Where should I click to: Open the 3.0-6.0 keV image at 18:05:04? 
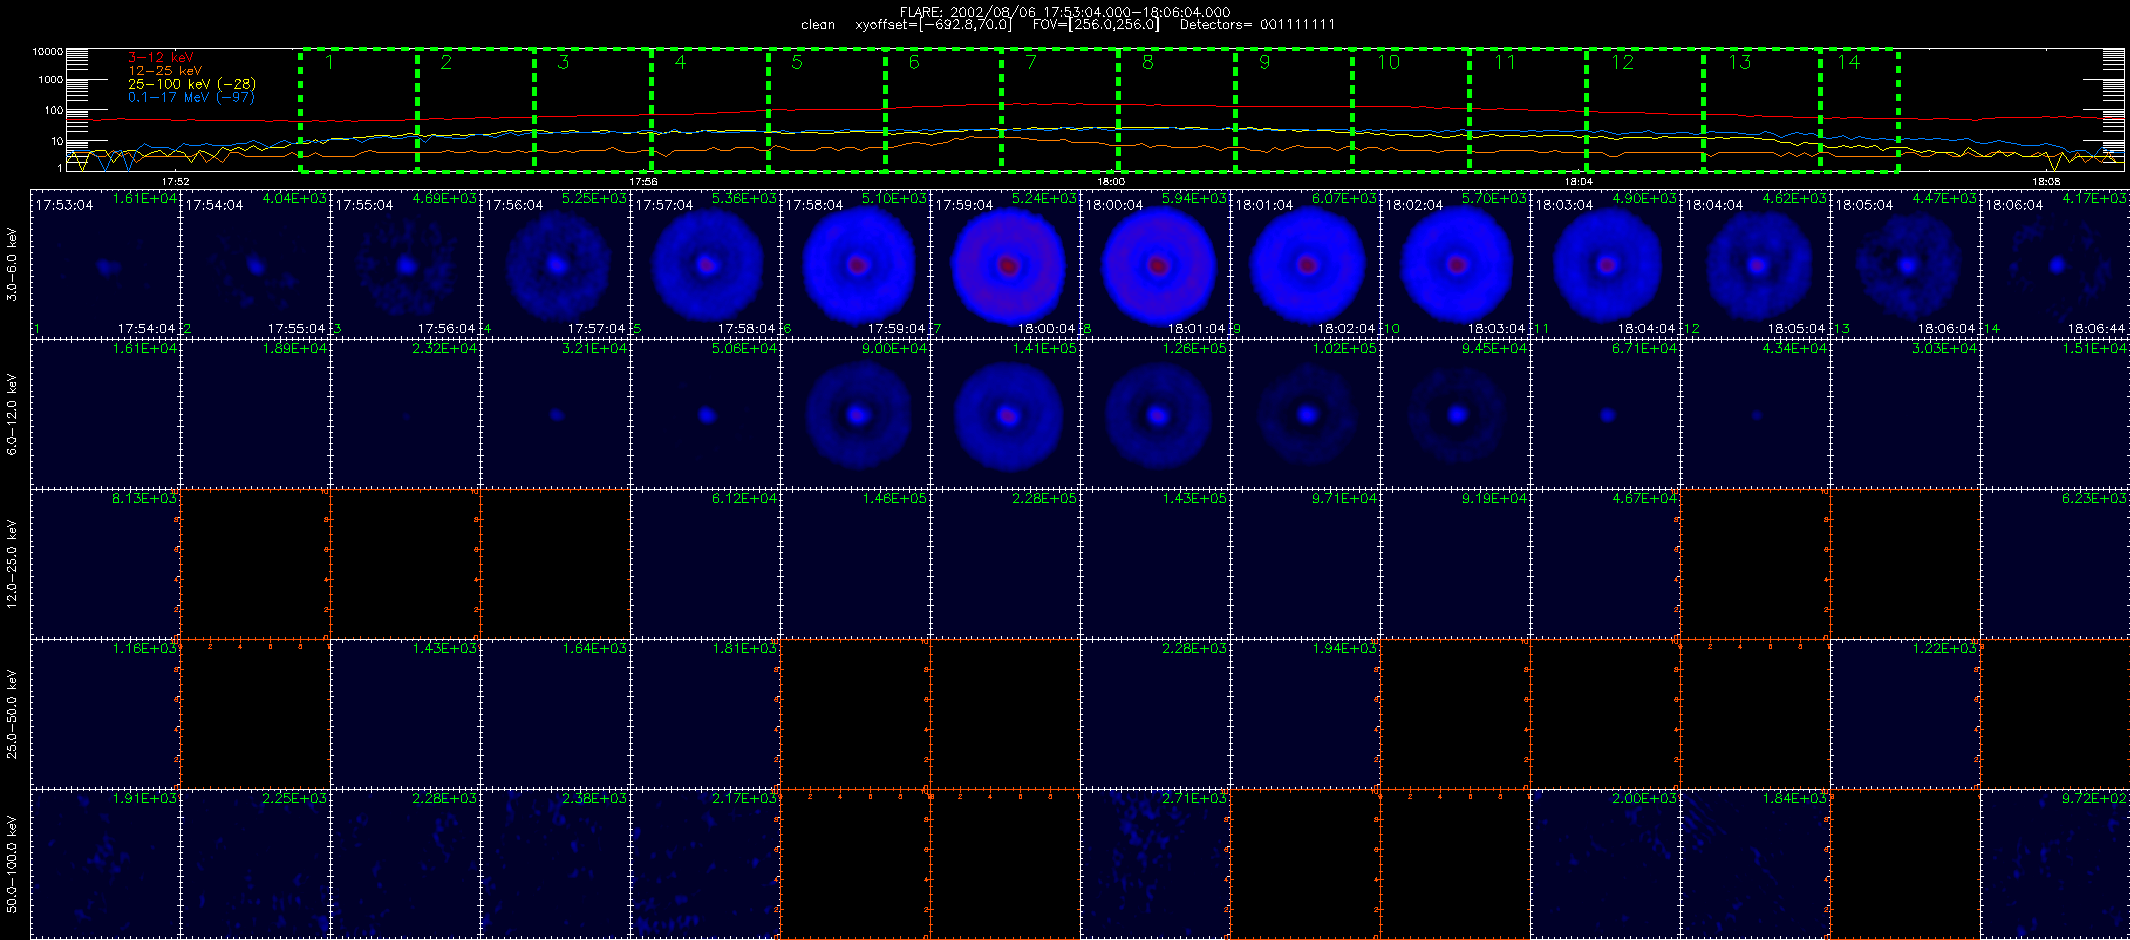(1905, 264)
